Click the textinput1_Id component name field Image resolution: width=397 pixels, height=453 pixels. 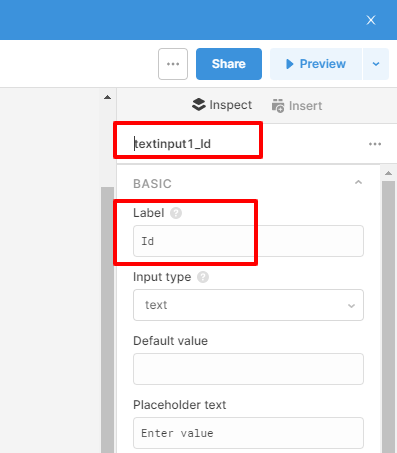(188, 144)
